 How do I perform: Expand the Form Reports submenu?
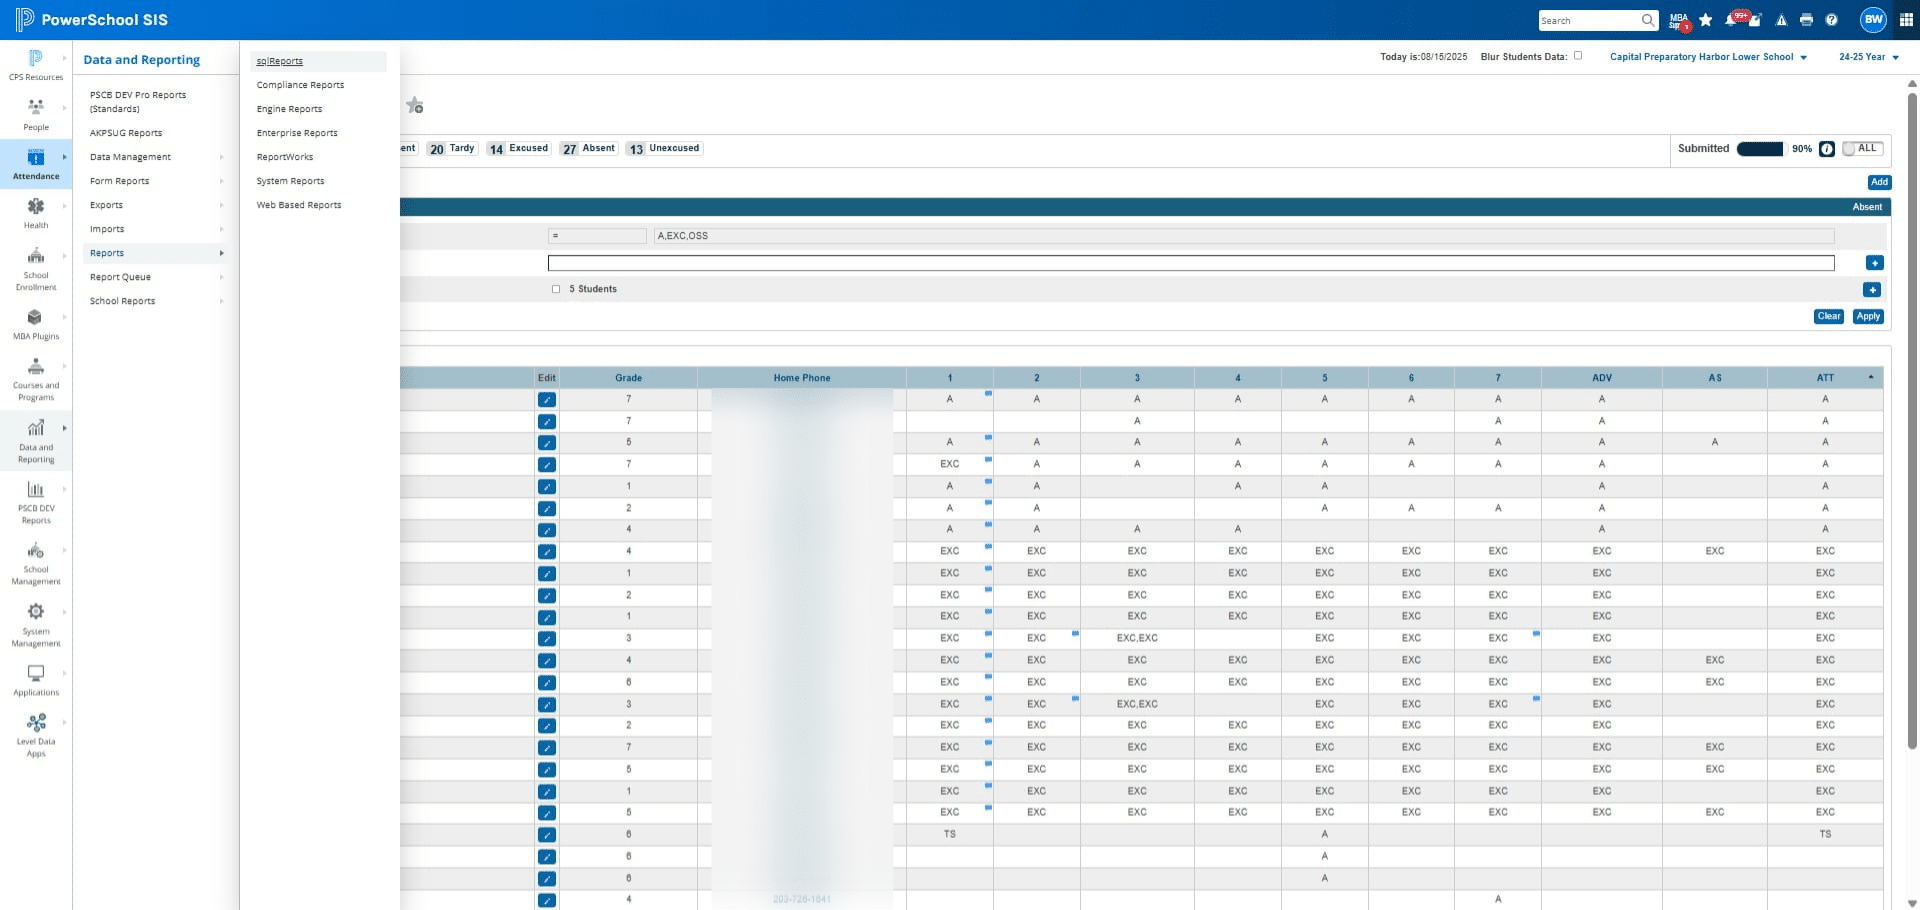[221, 181]
